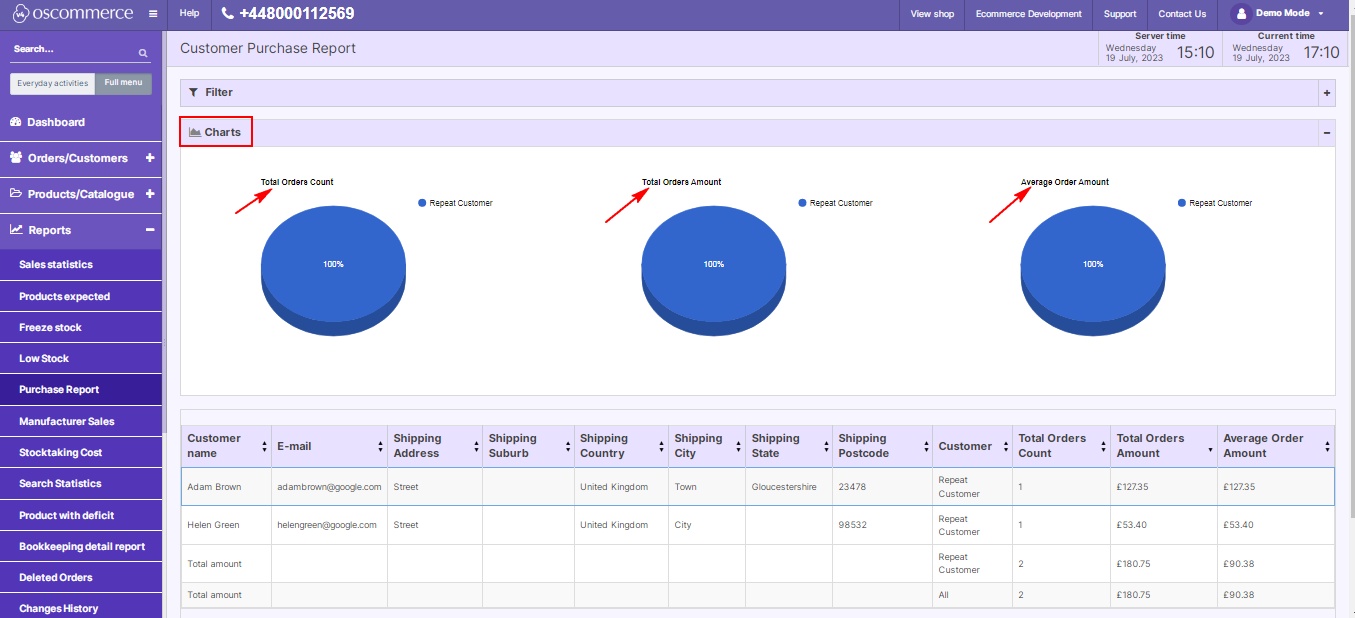Image resolution: width=1355 pixels, height=618 pixels.
Task: Collapse the Charts panel with minus
Action: click(x=1327, y=133)
